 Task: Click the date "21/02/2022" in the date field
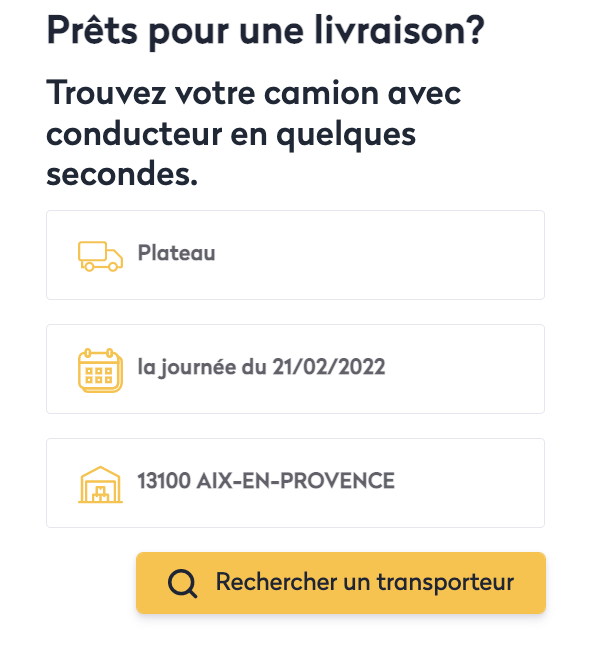tap(328, 368)
